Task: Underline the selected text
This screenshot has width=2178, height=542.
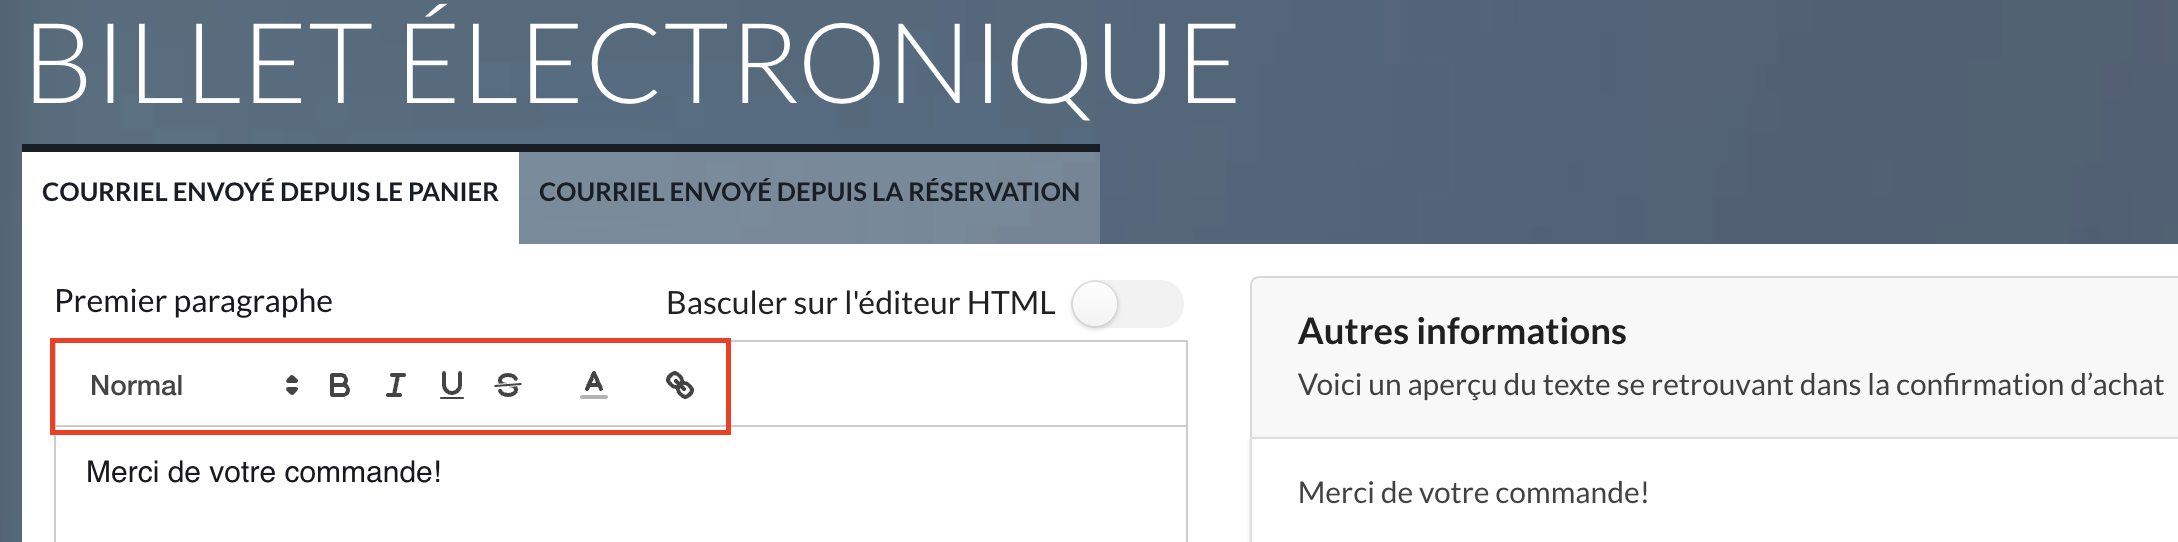Action: (x=452, y=385)
